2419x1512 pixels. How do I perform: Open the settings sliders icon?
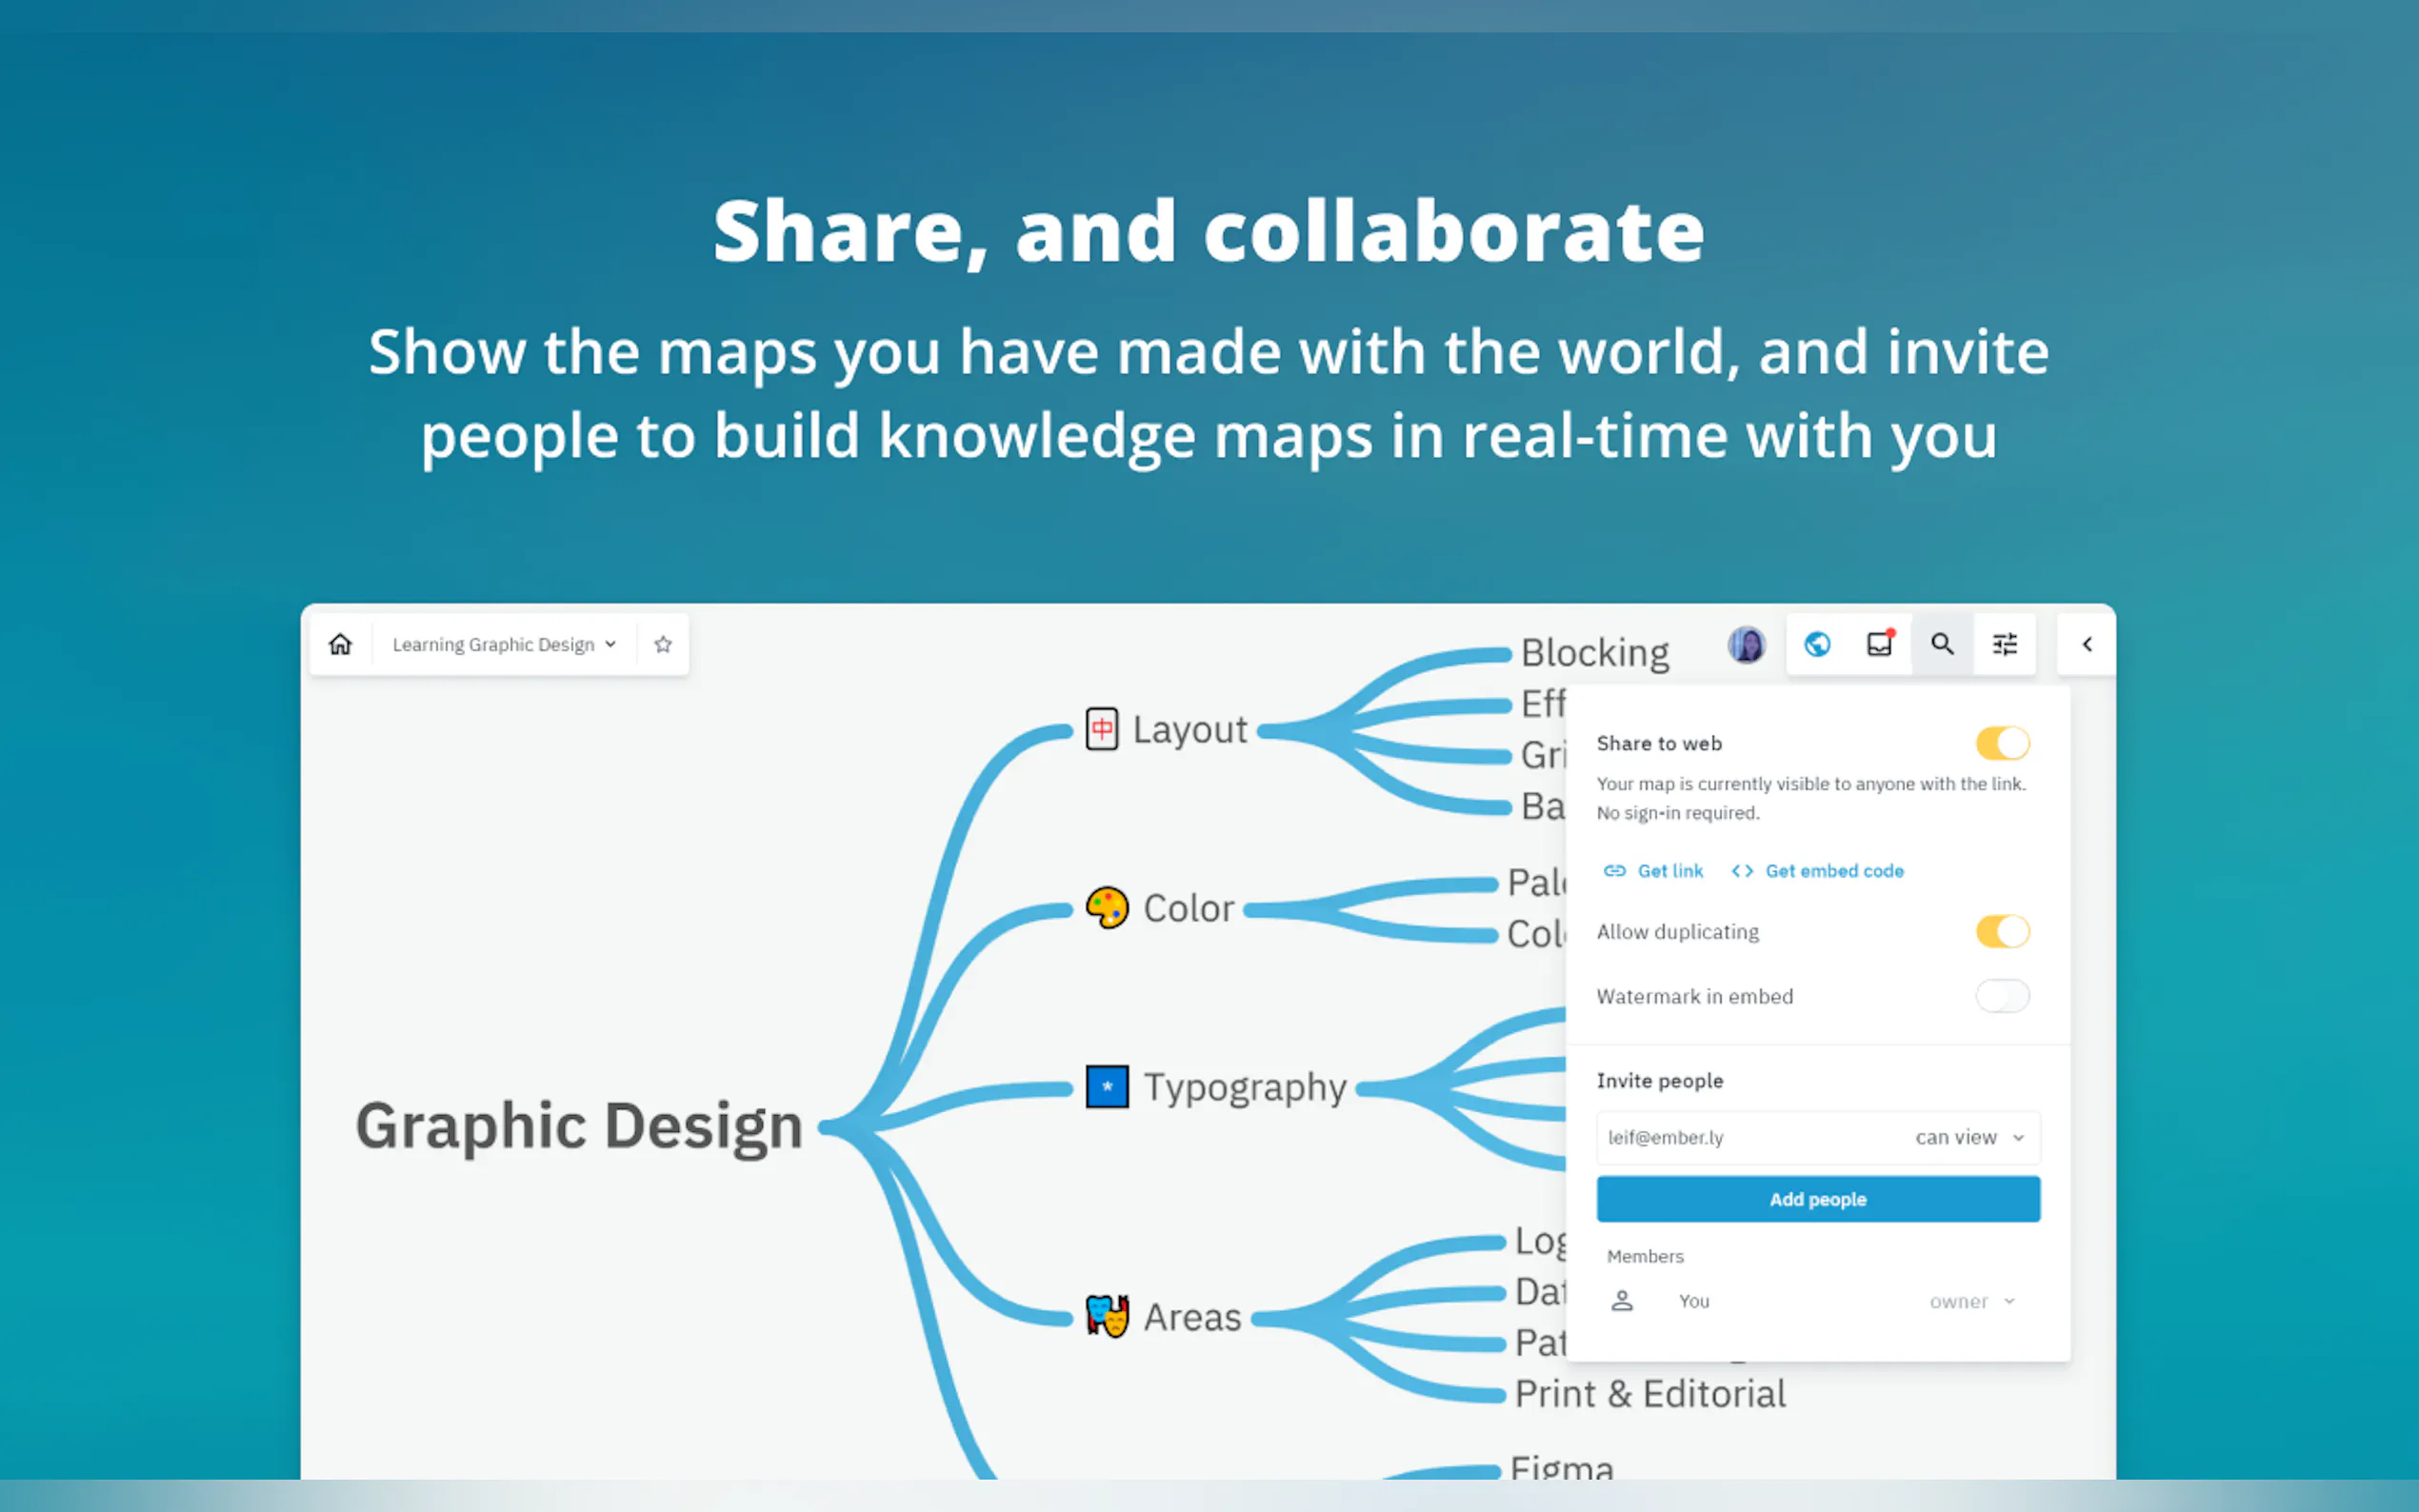coord(2005,644)
